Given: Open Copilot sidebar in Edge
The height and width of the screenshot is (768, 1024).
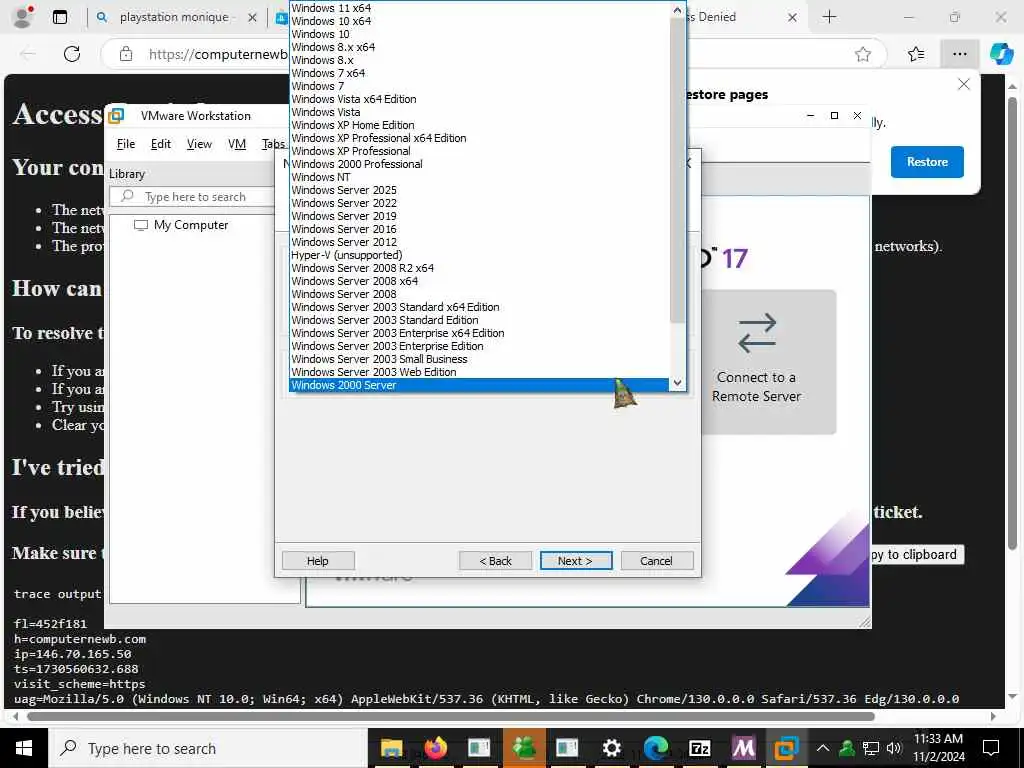Looking at the screenshot, I should (x=1001, y=54).
